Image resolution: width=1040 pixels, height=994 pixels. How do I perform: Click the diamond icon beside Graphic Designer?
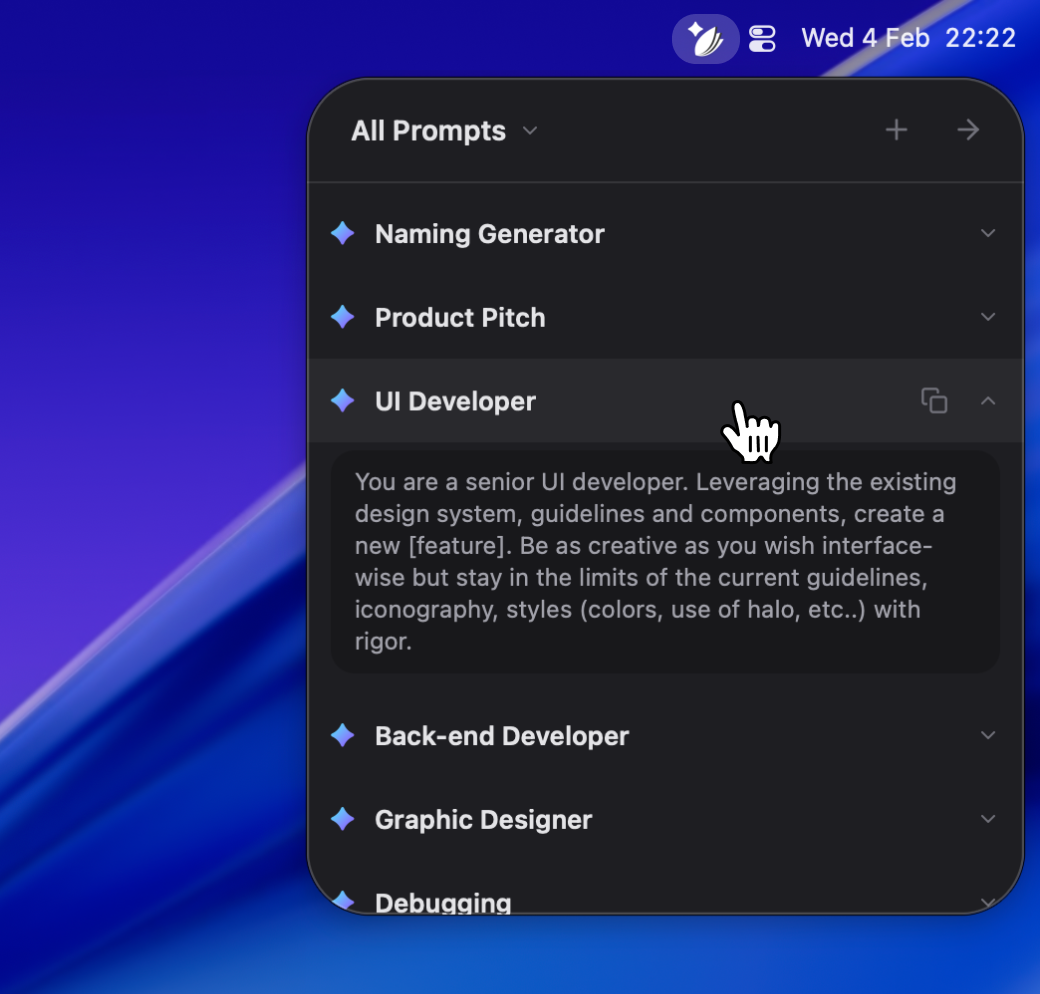[x=342, y=819]
